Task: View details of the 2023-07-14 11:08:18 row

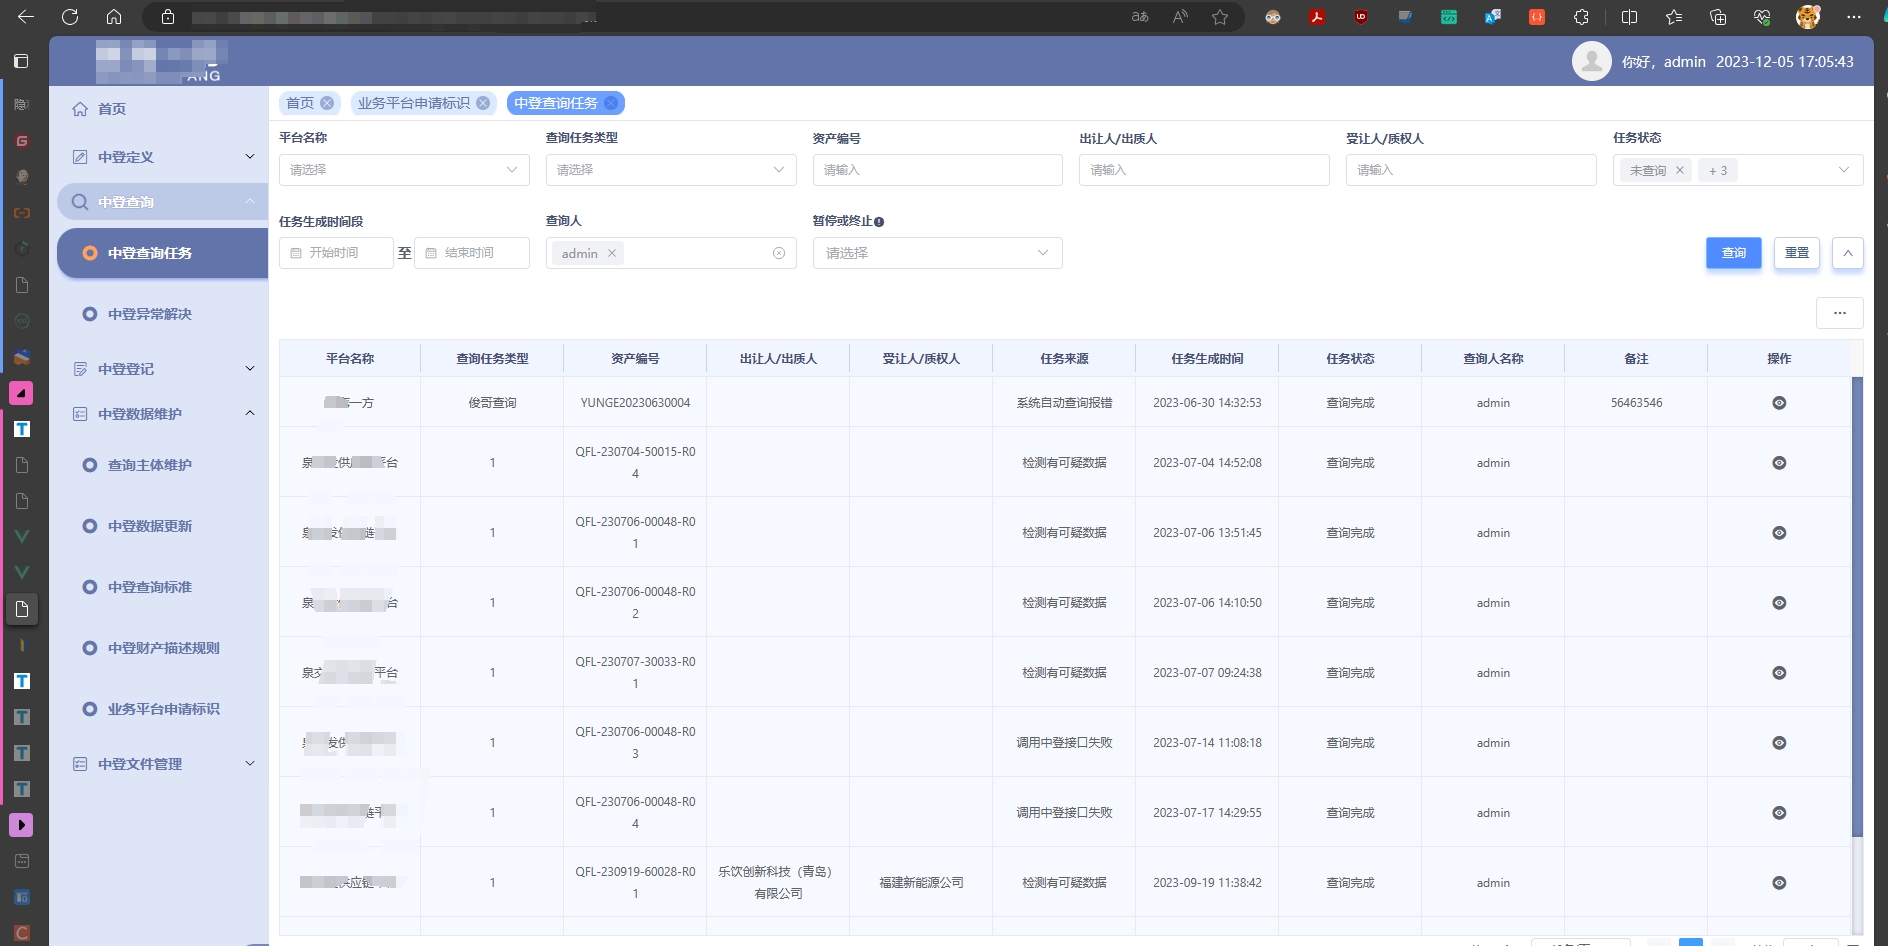Action: (1779, 743)
